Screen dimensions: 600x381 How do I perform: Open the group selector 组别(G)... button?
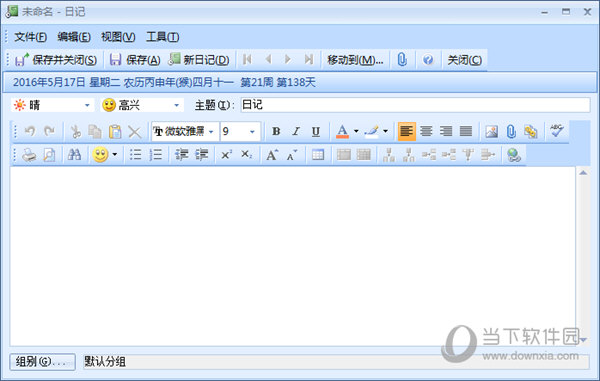point(42,361)
